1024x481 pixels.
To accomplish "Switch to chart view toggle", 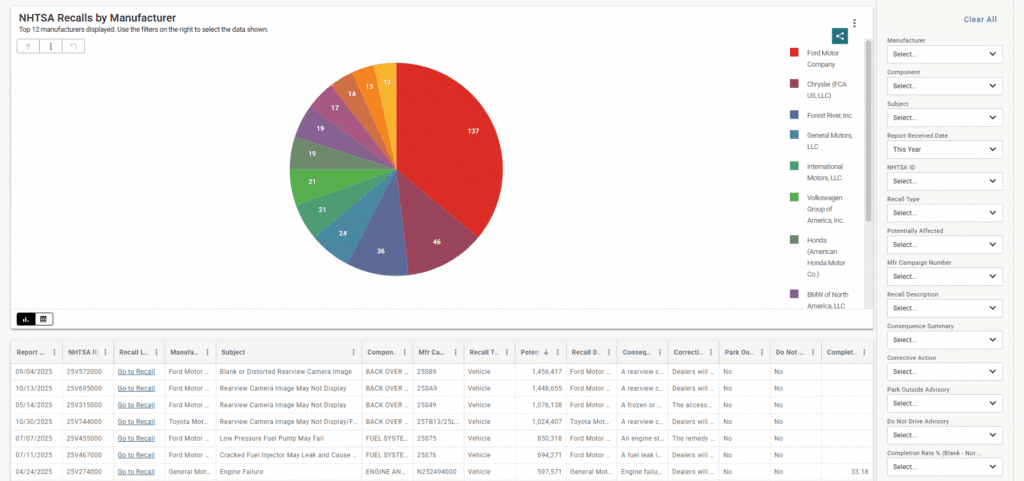I will click(x=27, y=319).
